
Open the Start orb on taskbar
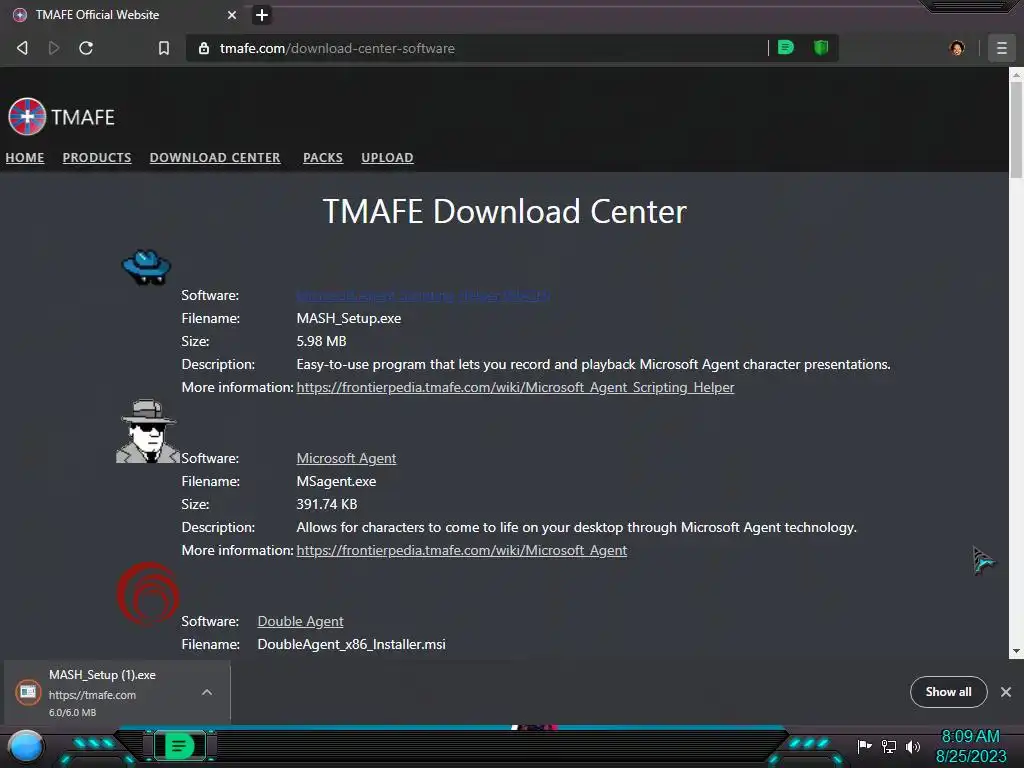(26, 746)
